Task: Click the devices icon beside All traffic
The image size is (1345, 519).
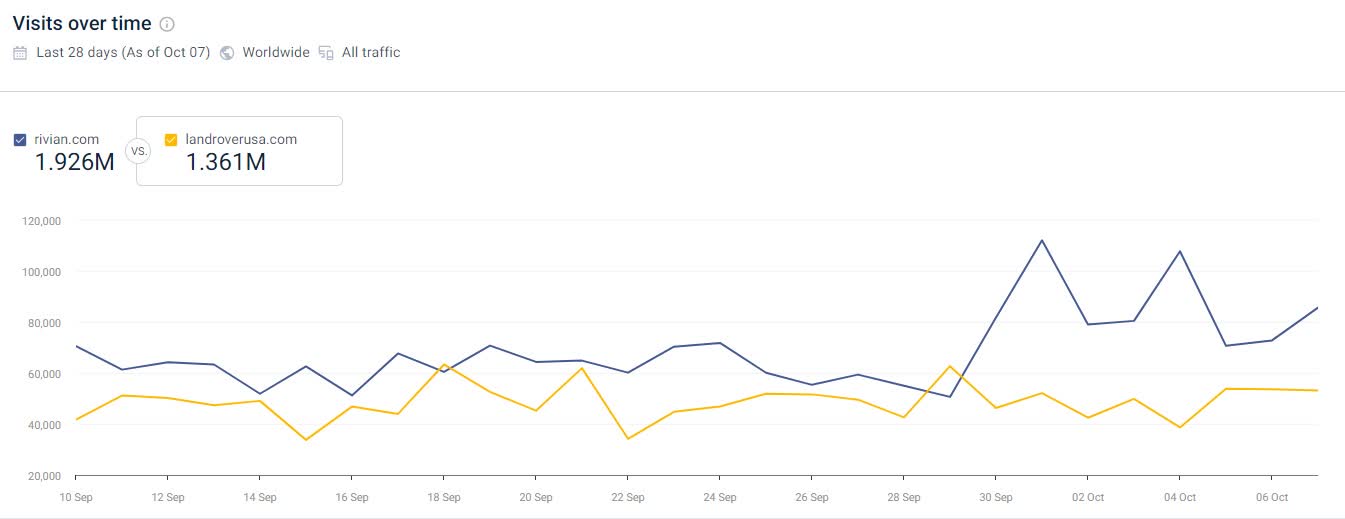Action: (326, 53)
